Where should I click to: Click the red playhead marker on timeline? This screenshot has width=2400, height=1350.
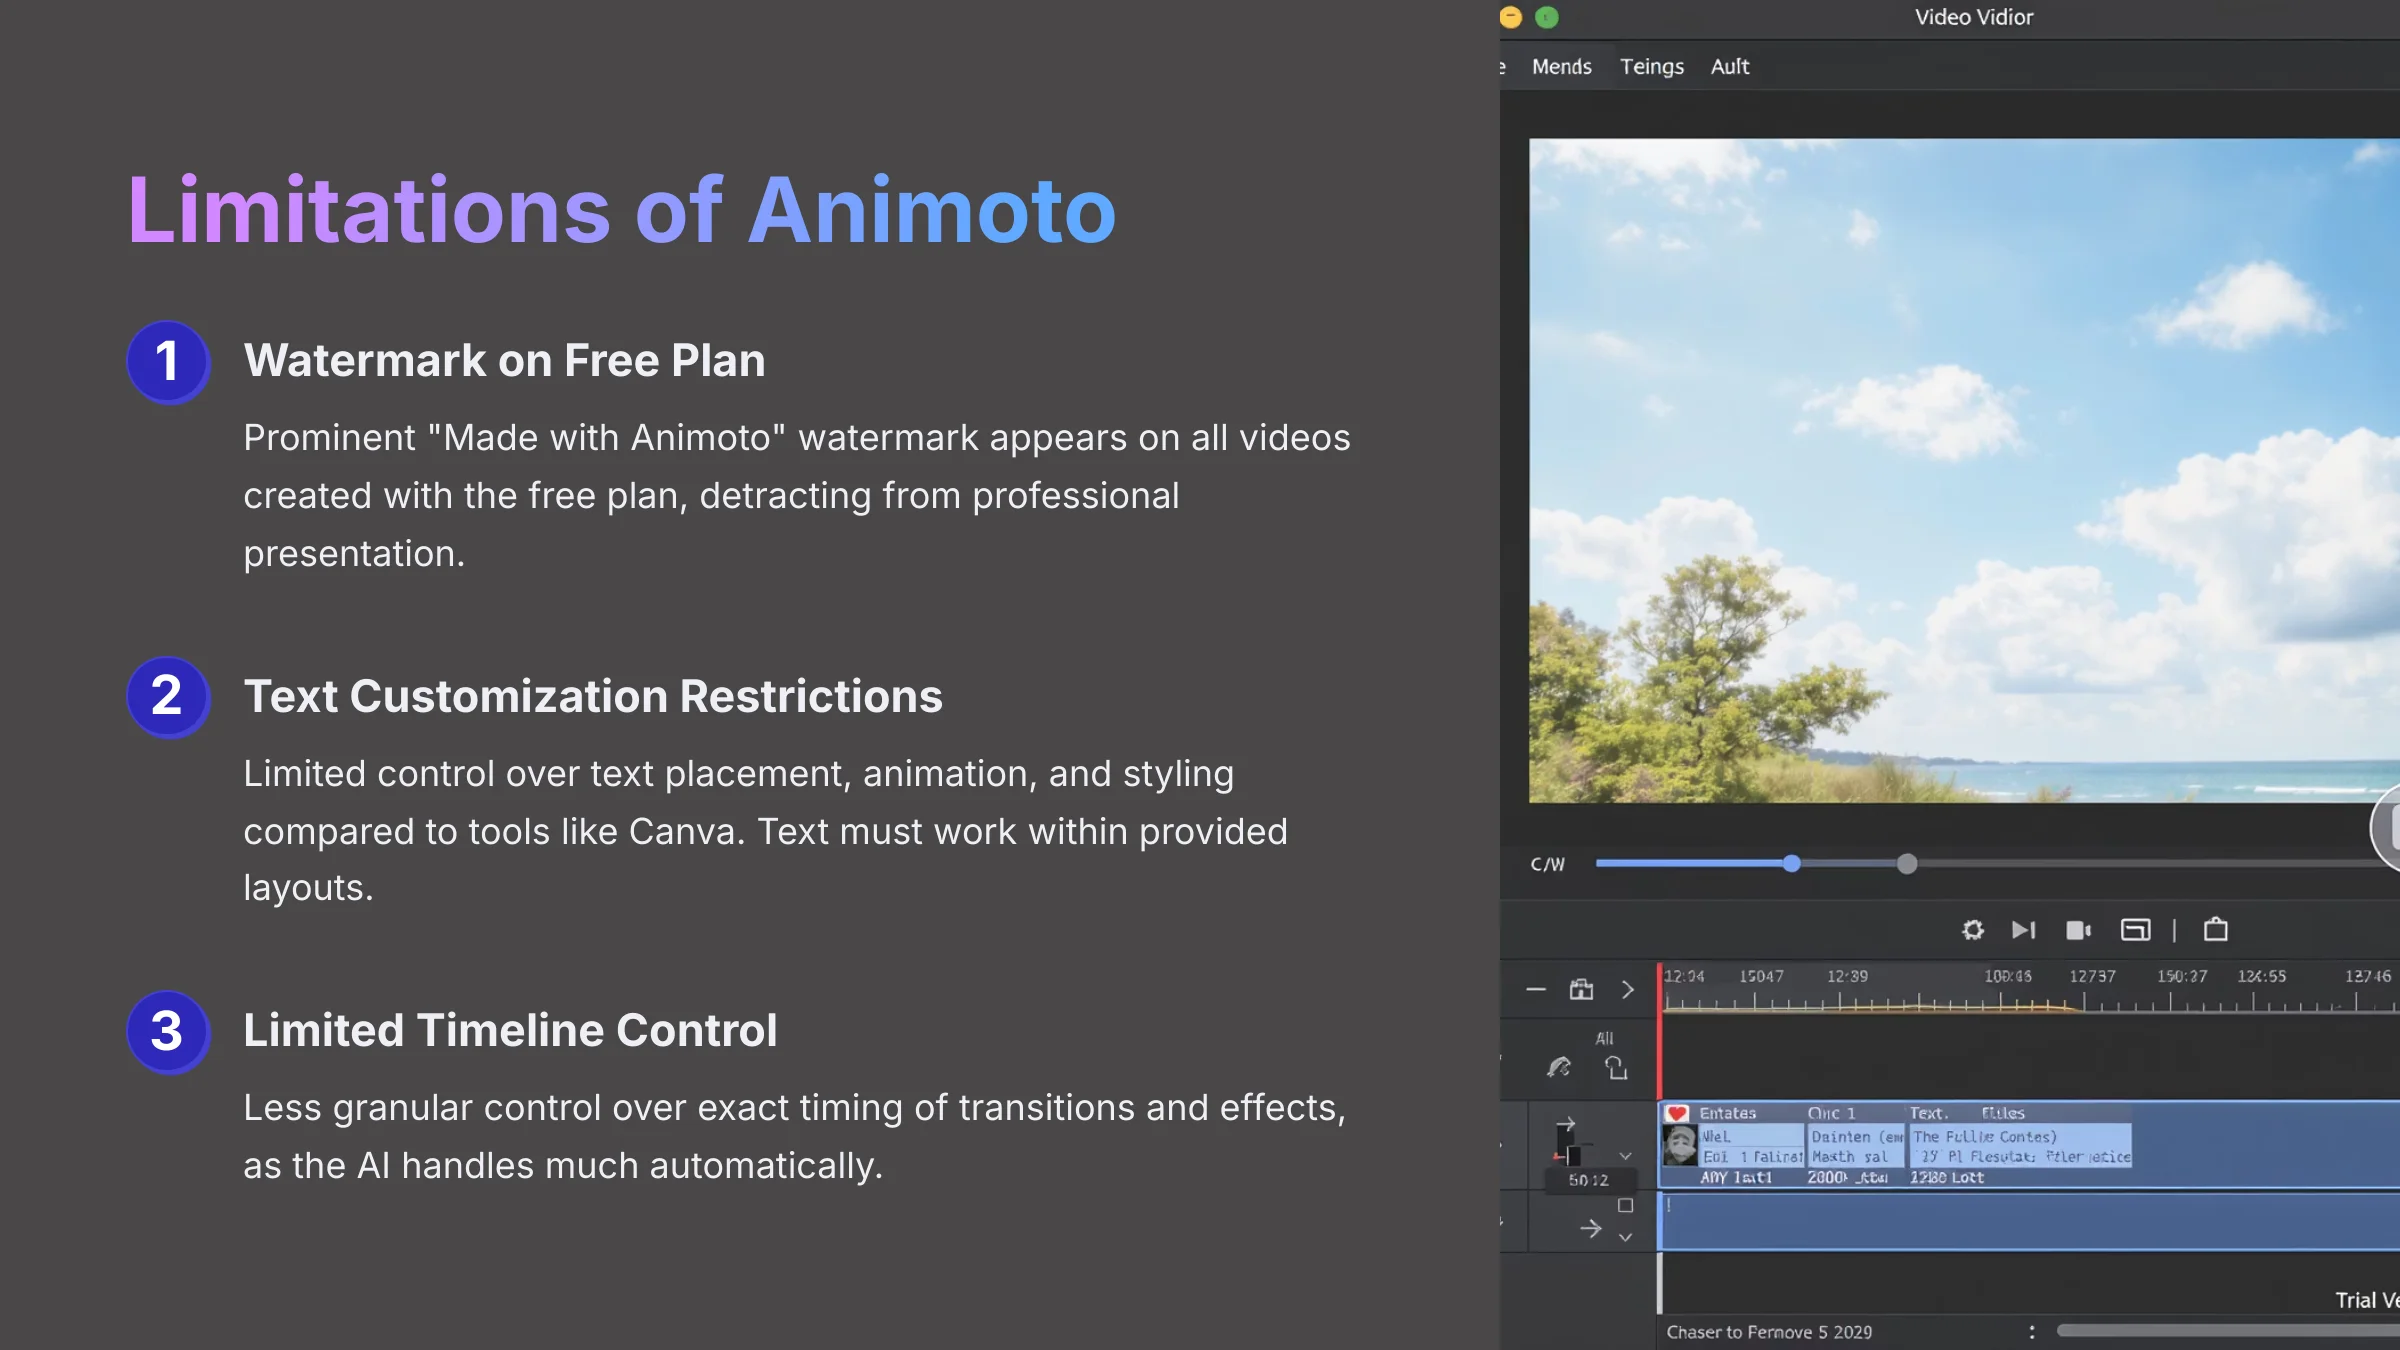pyautogui.click(x=1660, y=1030)
